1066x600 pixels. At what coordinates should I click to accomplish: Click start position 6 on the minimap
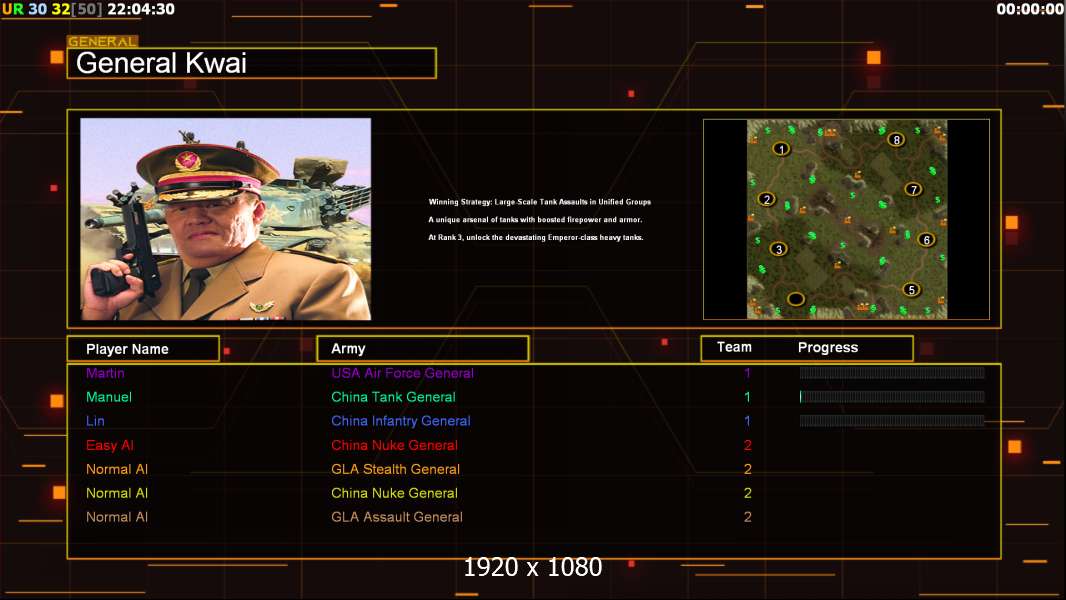point(926,239)
